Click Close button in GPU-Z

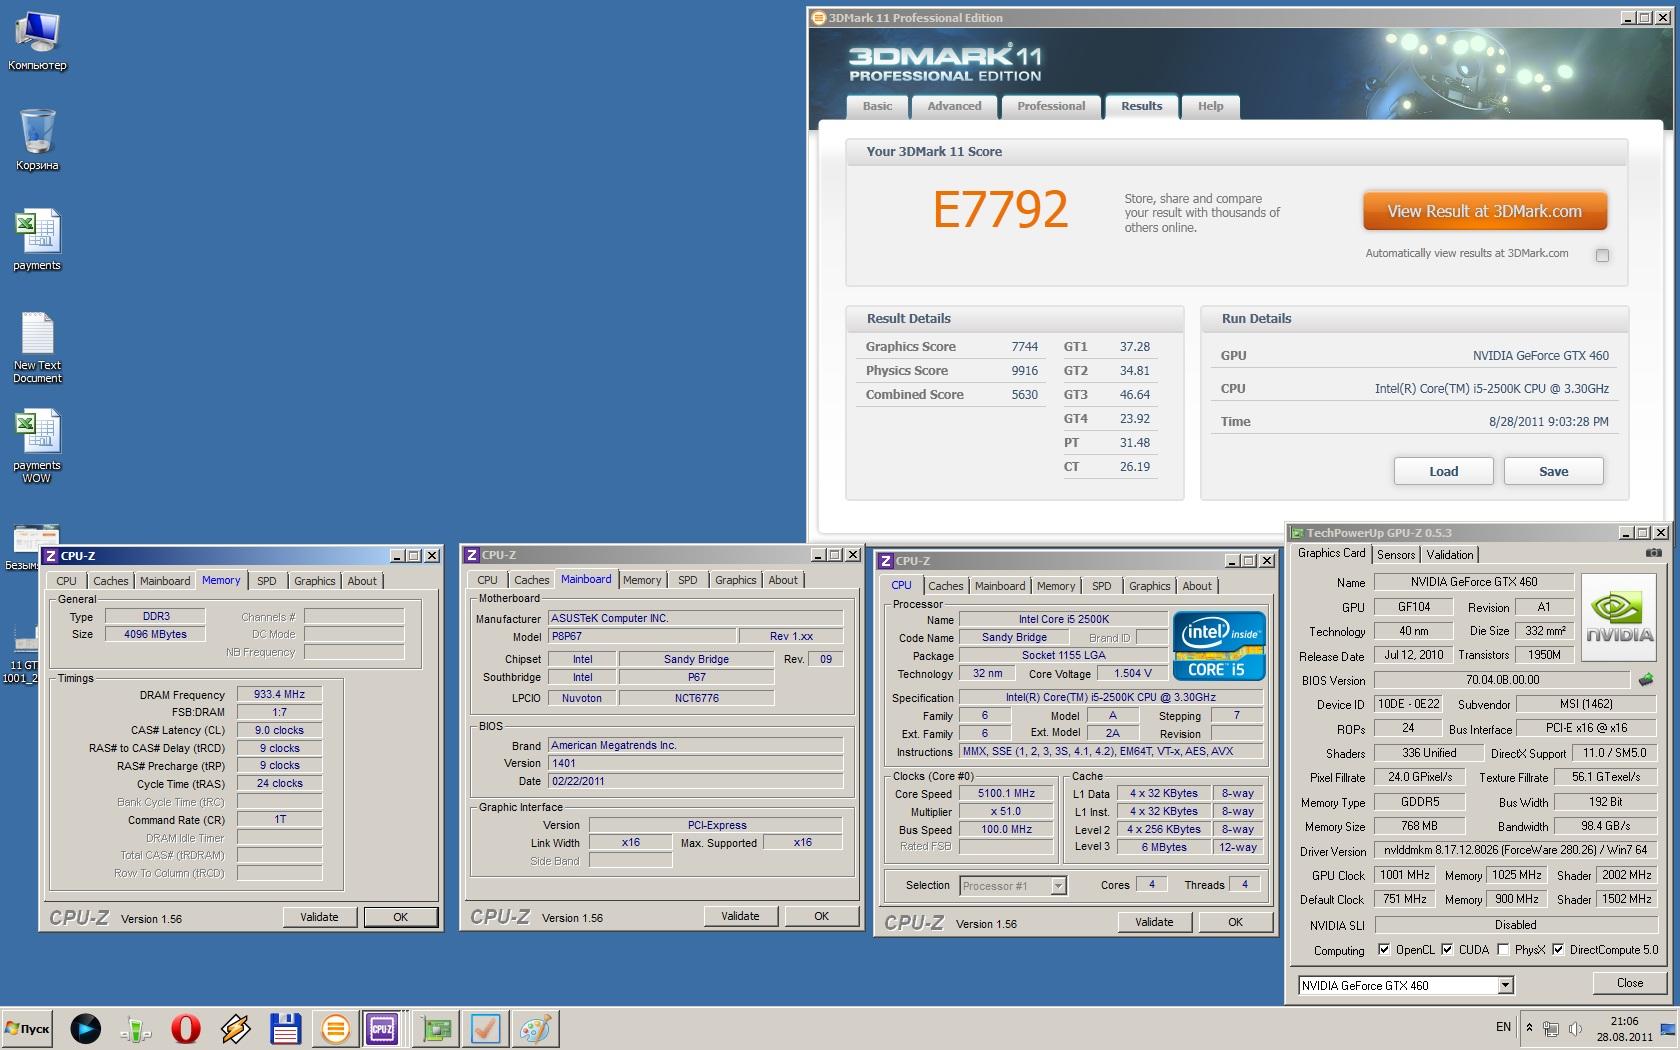1629,983
